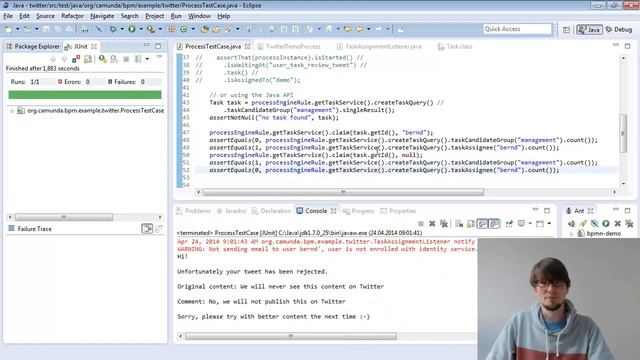This screenshot has width=640, height=360.
Task: Click Add Buildfiles with Search in Ant
Action: point(583,223)
